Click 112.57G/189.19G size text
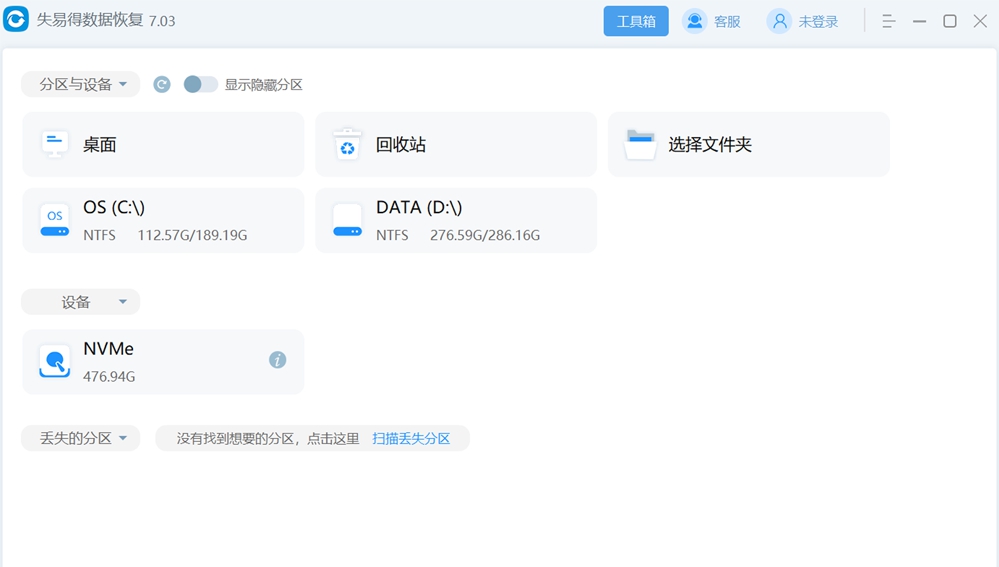Viewport: 999px width, 567px height. click(192, 235)
